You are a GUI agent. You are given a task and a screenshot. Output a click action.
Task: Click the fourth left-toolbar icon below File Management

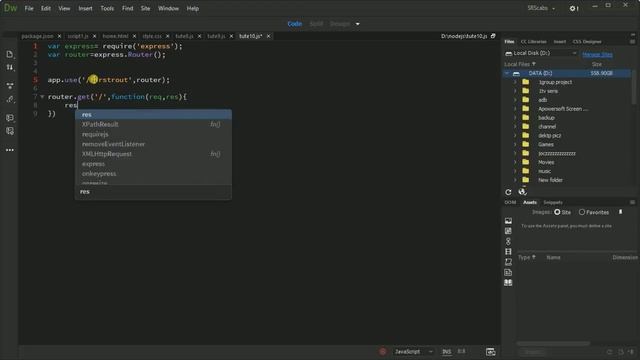pos(10,99)
